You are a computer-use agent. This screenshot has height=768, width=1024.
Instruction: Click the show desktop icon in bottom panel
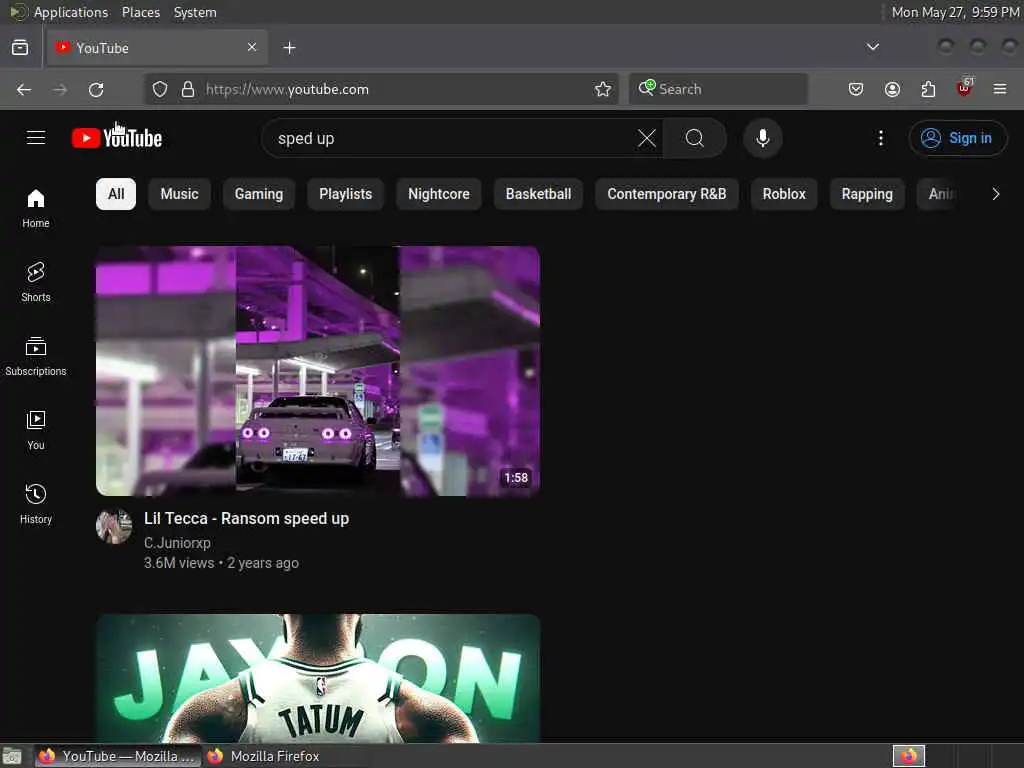tap(12, 757)
